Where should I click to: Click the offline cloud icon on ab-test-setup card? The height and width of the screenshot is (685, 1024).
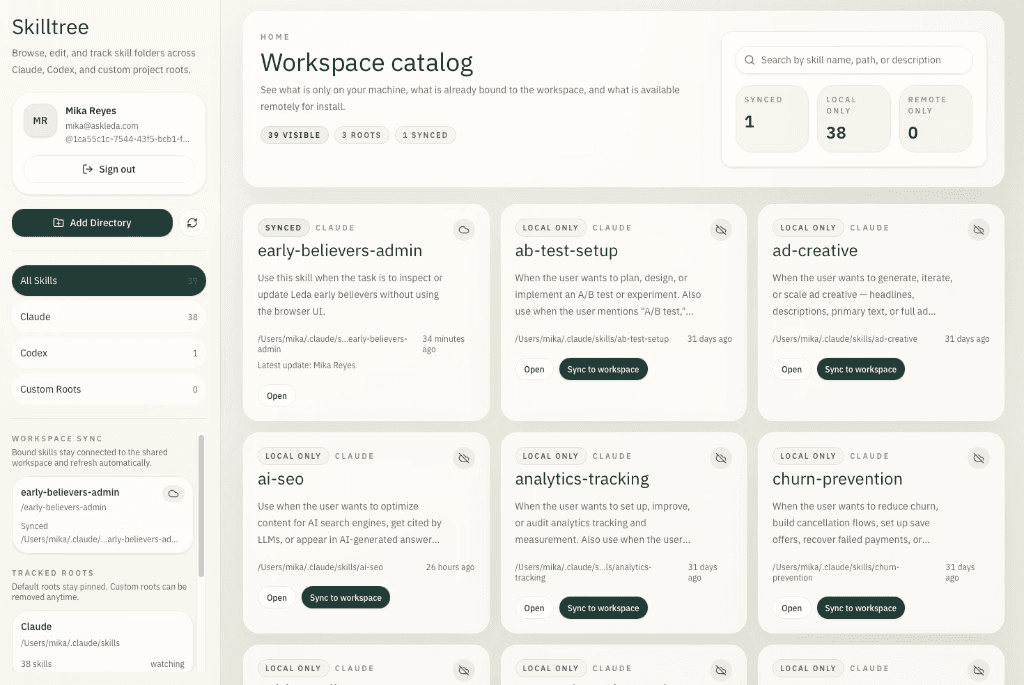click(721, 229)
